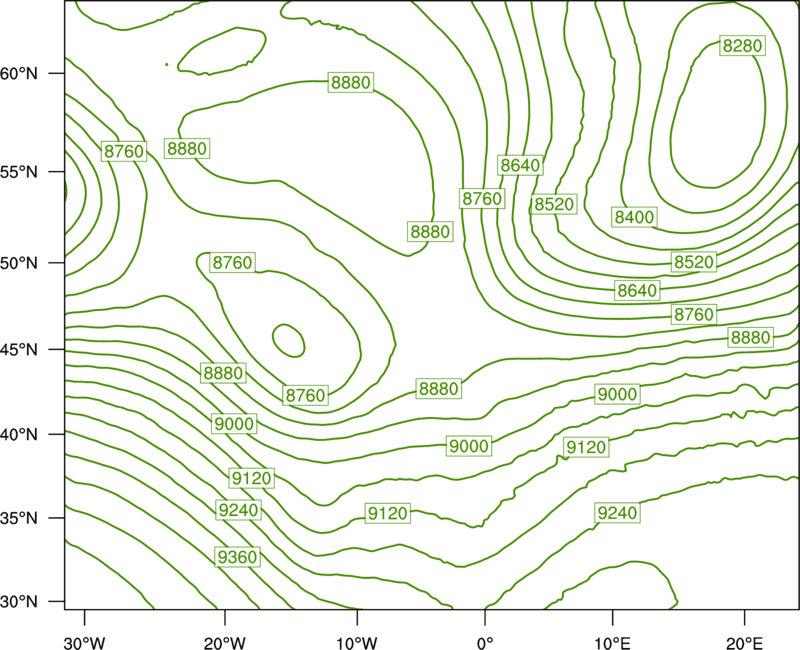Click the 8520 label directly above 8640 and 8760
Viewport: 800px width, 650px height.
coord(693,262)
